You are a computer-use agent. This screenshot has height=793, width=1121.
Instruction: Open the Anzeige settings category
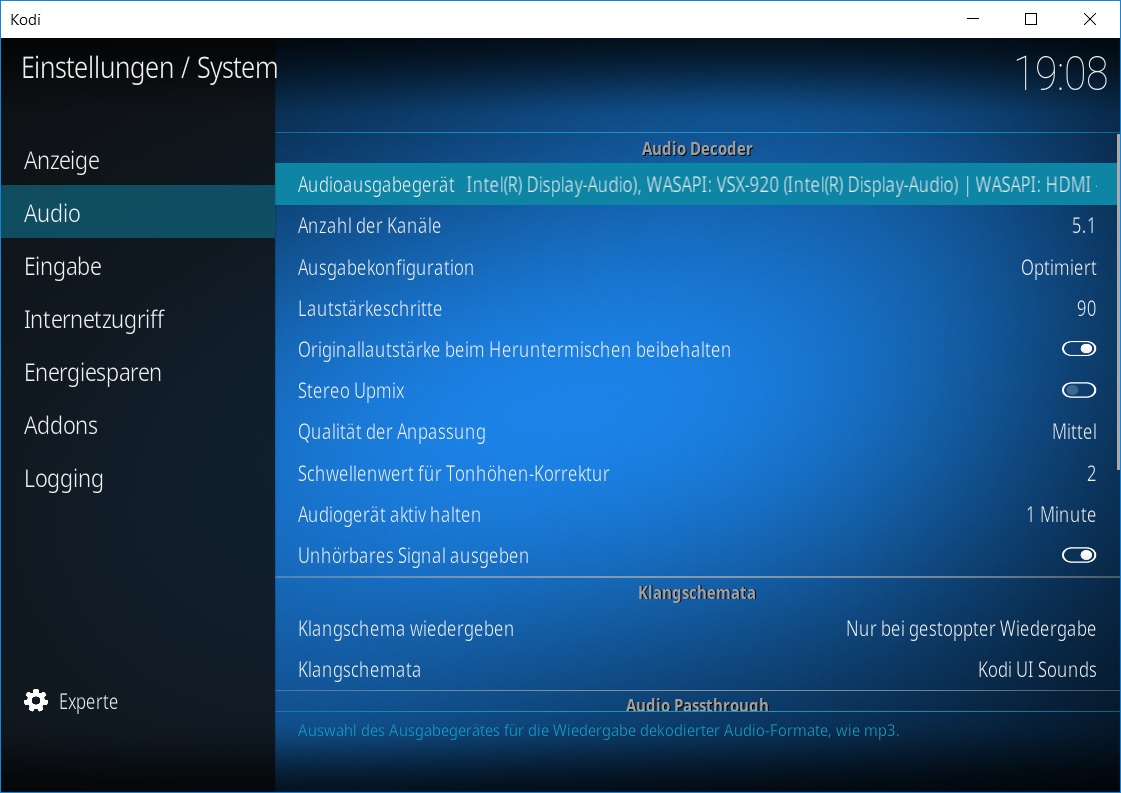pos(138,160)
